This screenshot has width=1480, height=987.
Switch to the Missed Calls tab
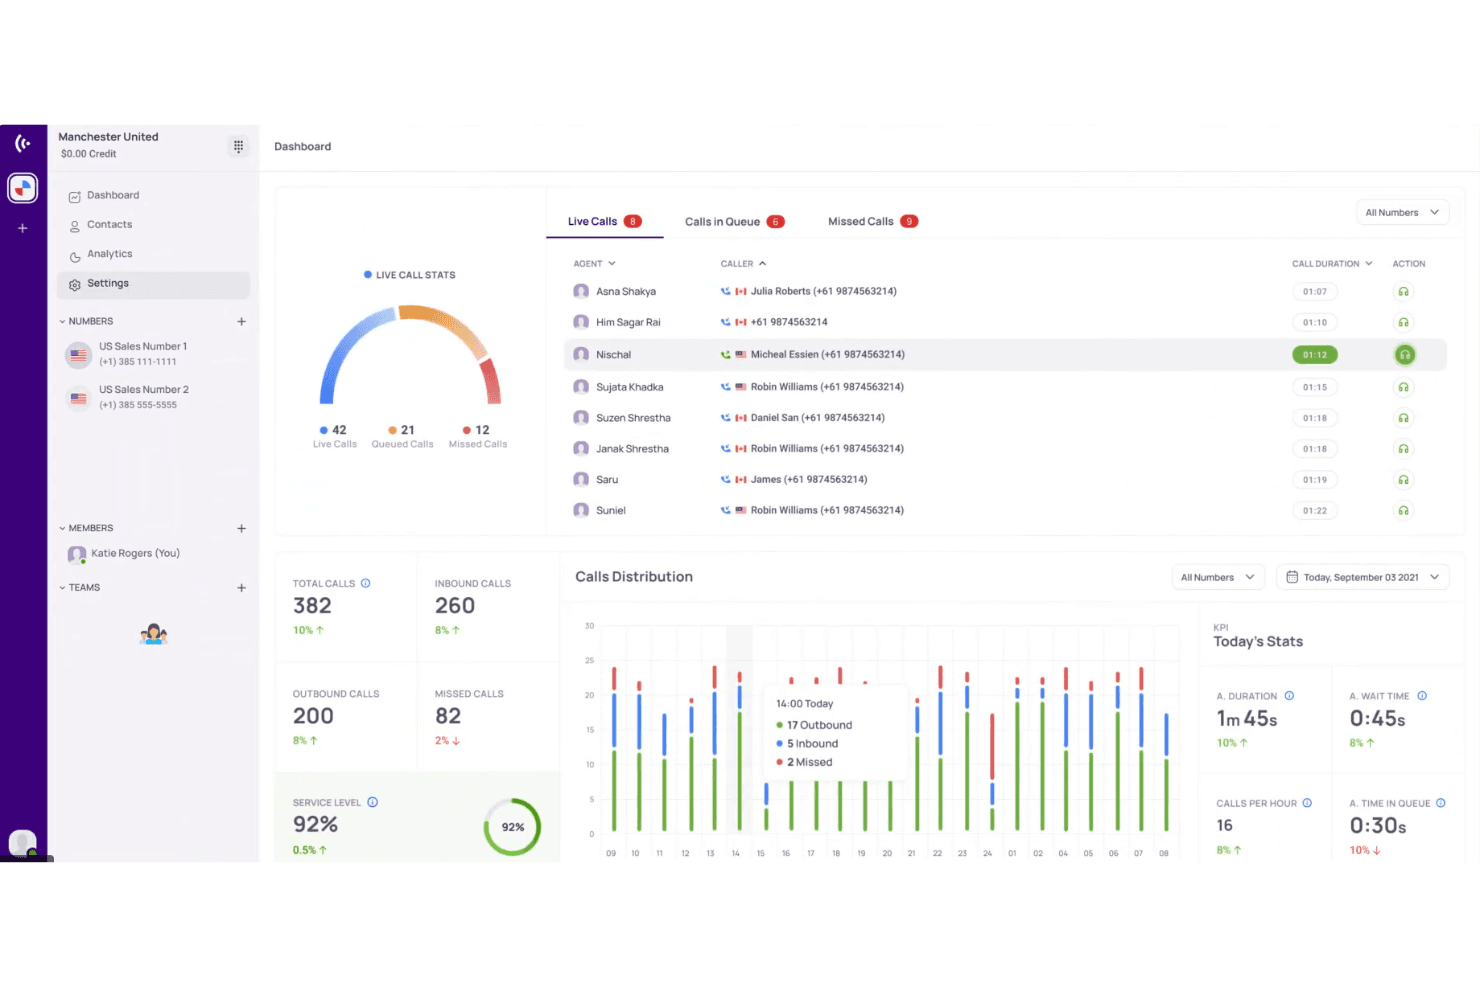[x=873, y=222]
